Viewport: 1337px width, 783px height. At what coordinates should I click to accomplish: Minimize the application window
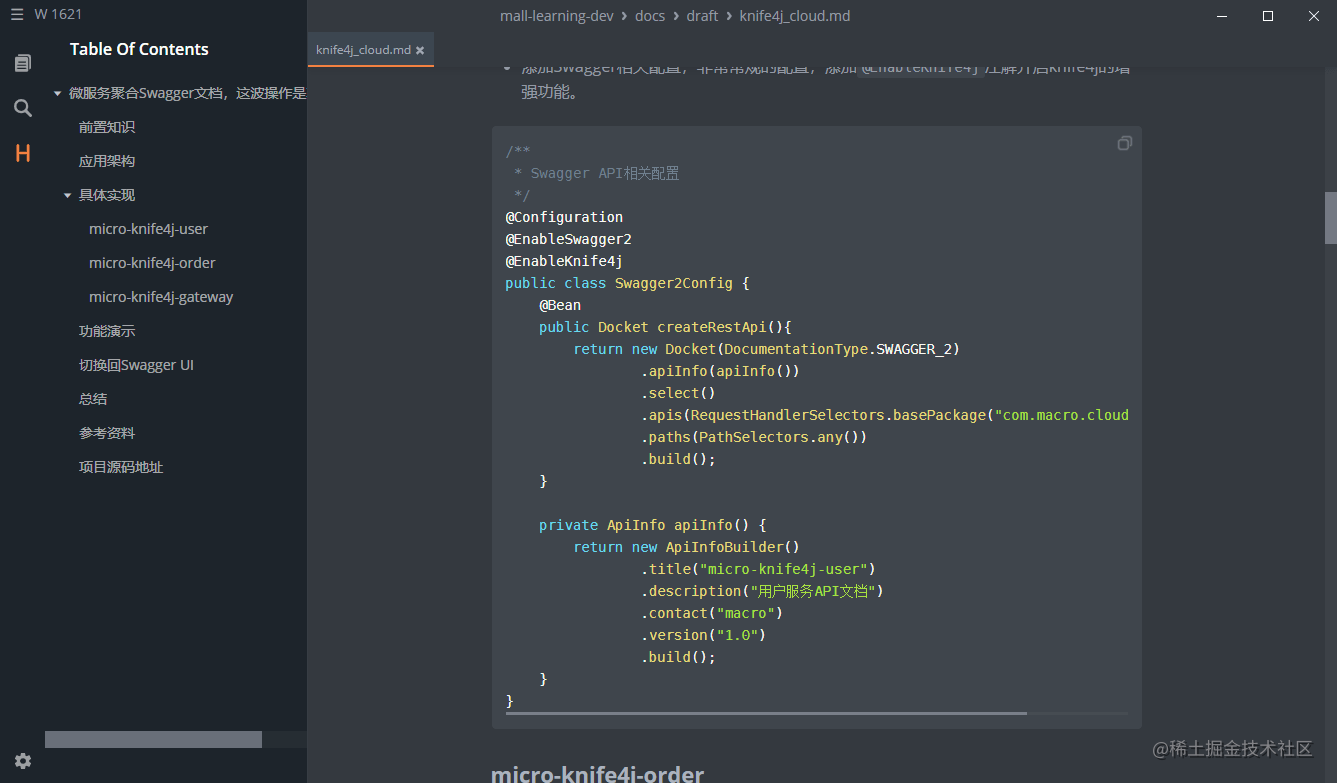pyautogui.click(x=1222, y=16)
